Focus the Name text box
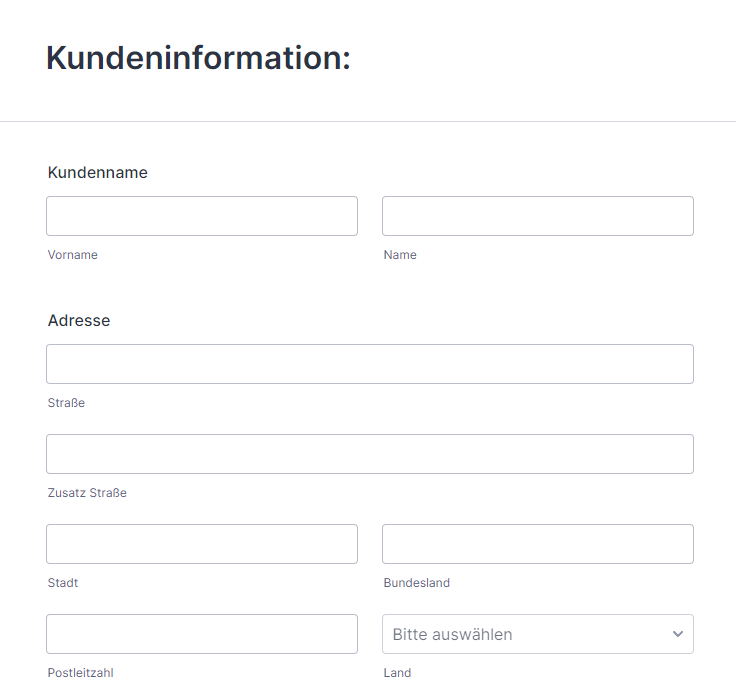This screenshot has height=692, width=736. click(x=538, y=216)
